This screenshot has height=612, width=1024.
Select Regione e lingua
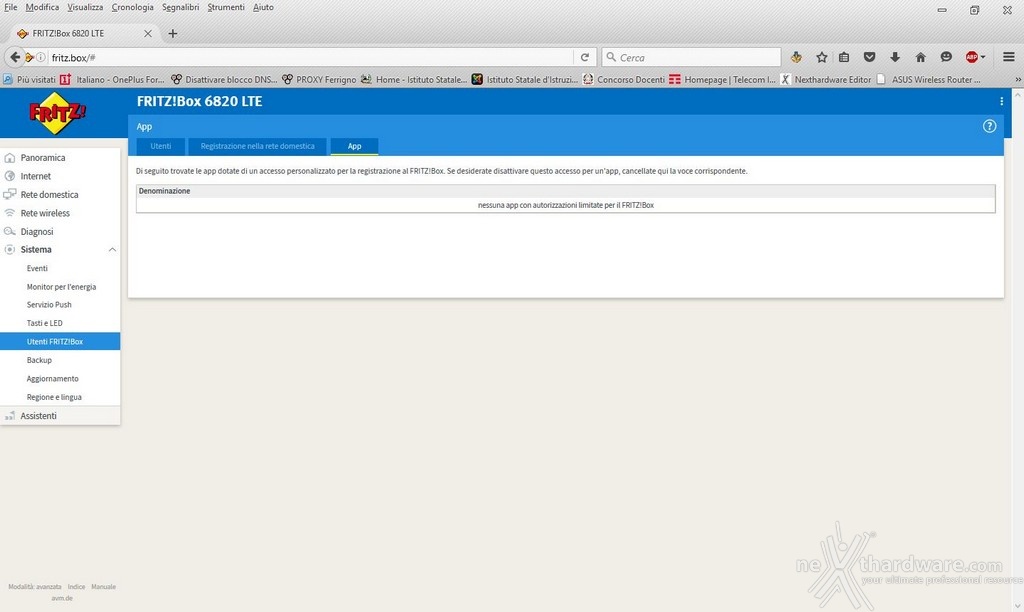coord(54,397)
